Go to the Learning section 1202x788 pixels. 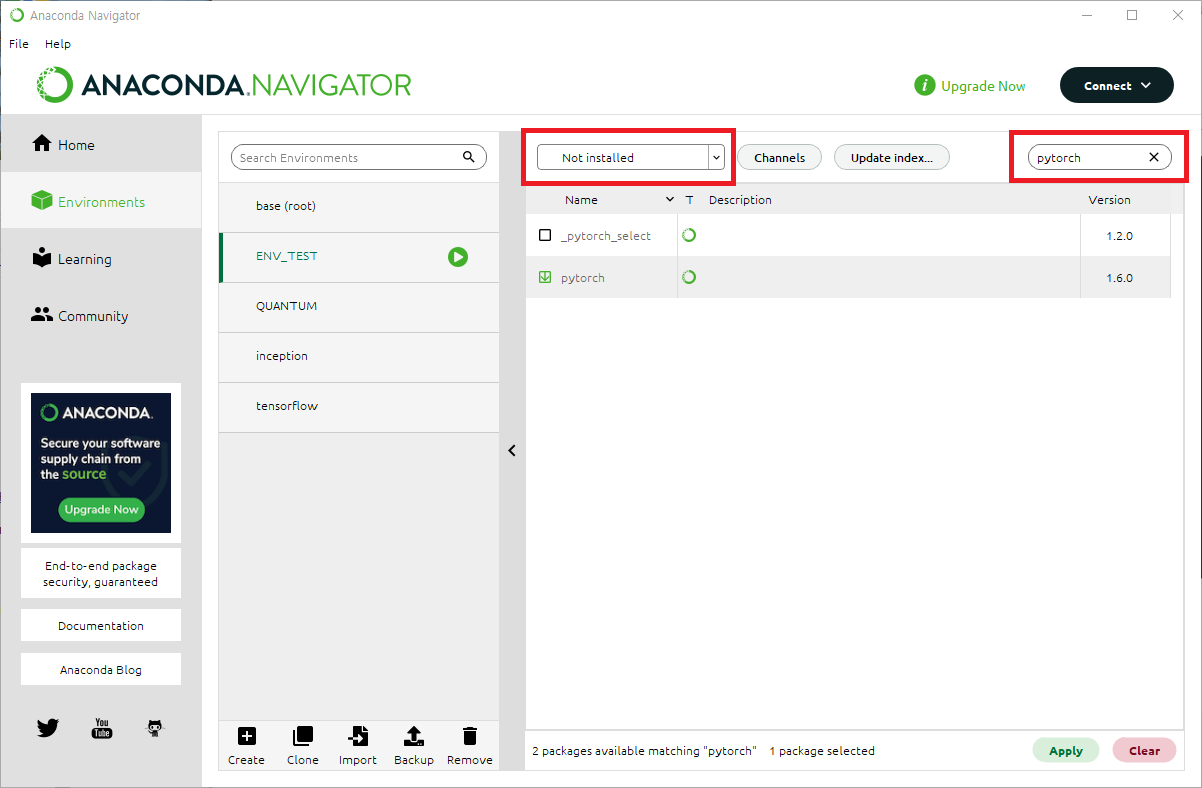pos(100,259)
